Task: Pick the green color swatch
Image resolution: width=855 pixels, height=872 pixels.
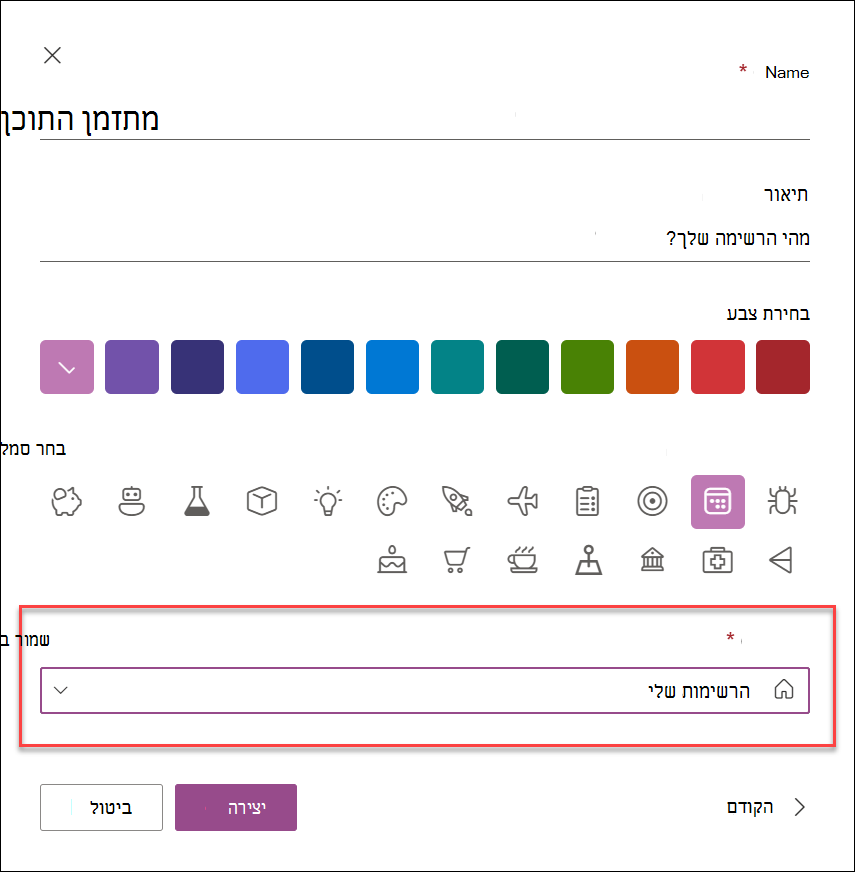Action: (587, 367)
